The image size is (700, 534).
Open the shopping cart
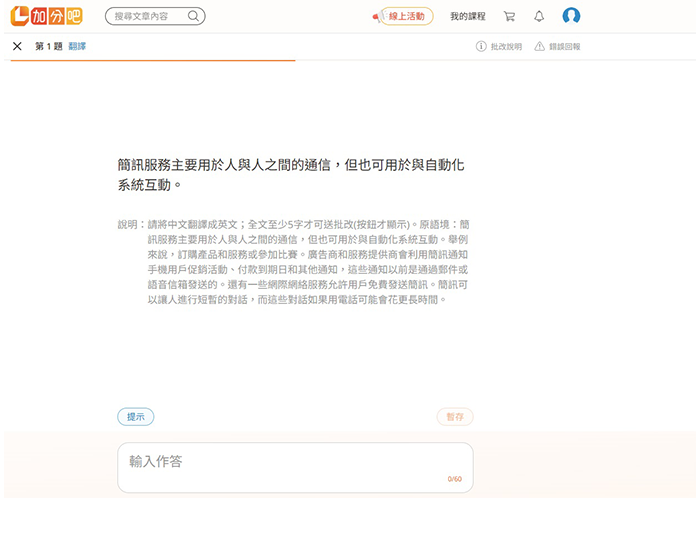[x=509, y=16]
